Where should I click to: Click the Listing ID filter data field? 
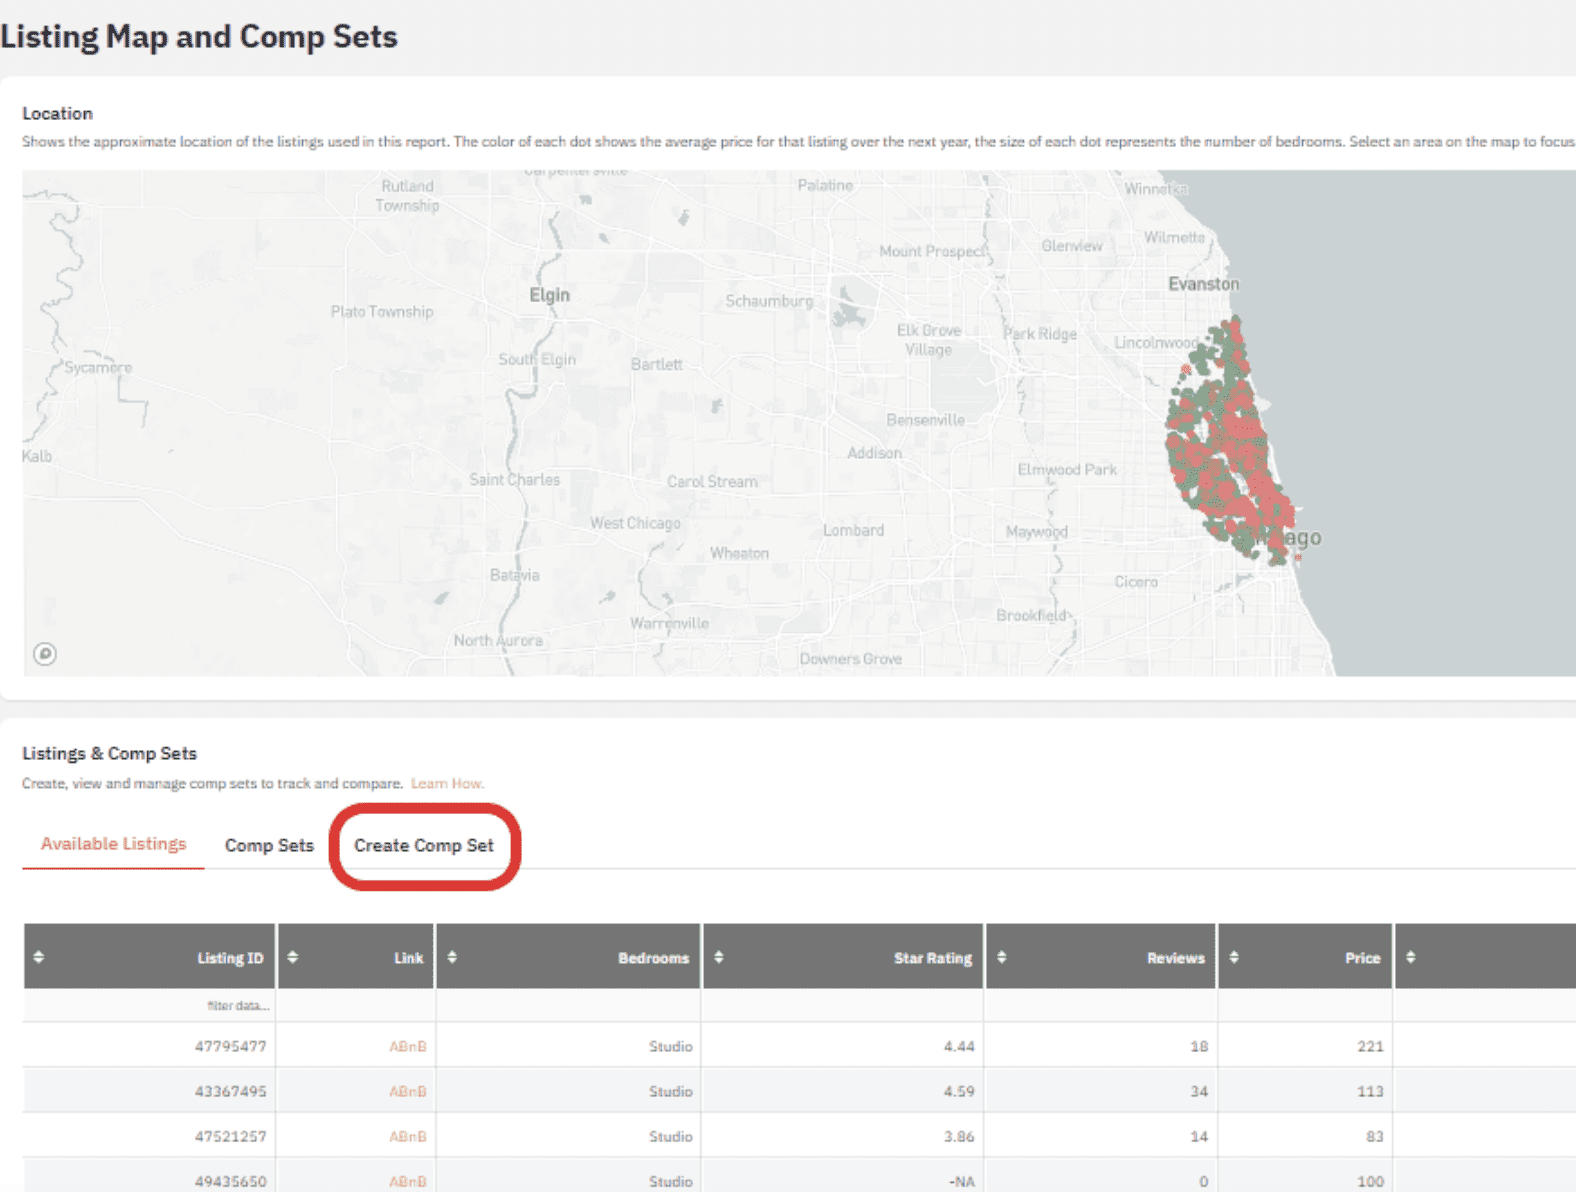[x=149, y=1005]
